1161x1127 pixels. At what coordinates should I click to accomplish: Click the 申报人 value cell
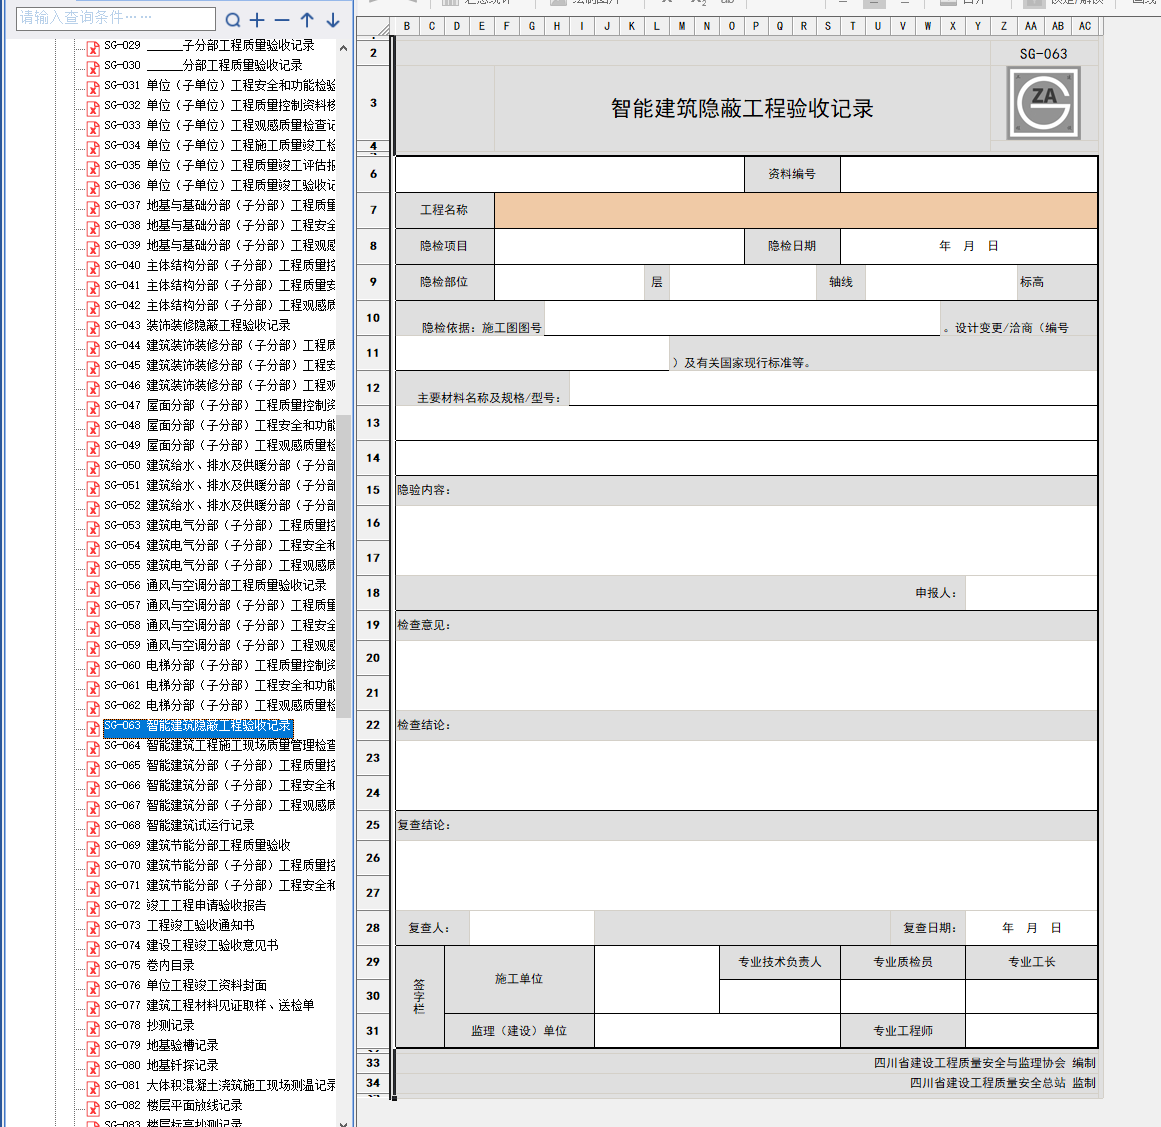click(1031, 593)
